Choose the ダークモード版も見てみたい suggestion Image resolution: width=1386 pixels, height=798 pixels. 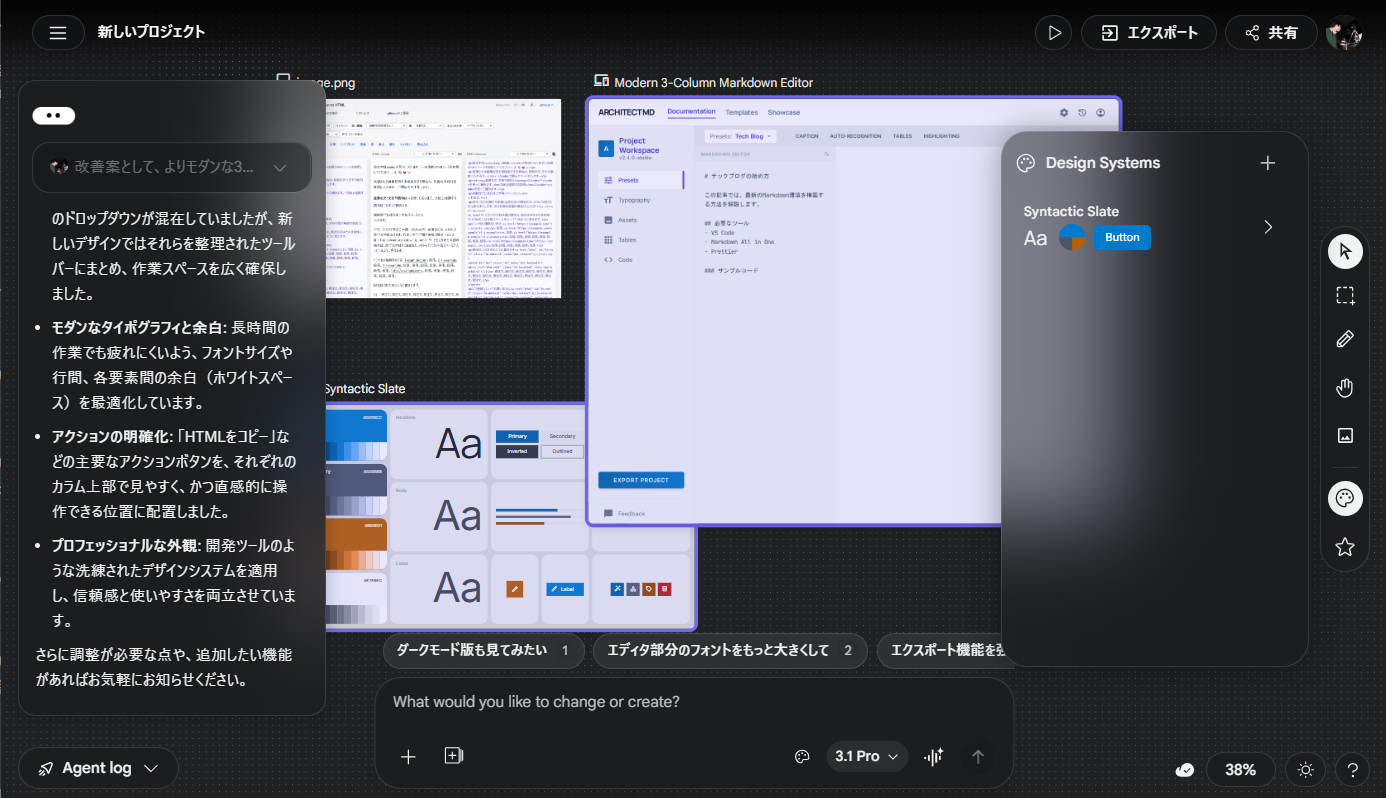[x=483, y=651]
